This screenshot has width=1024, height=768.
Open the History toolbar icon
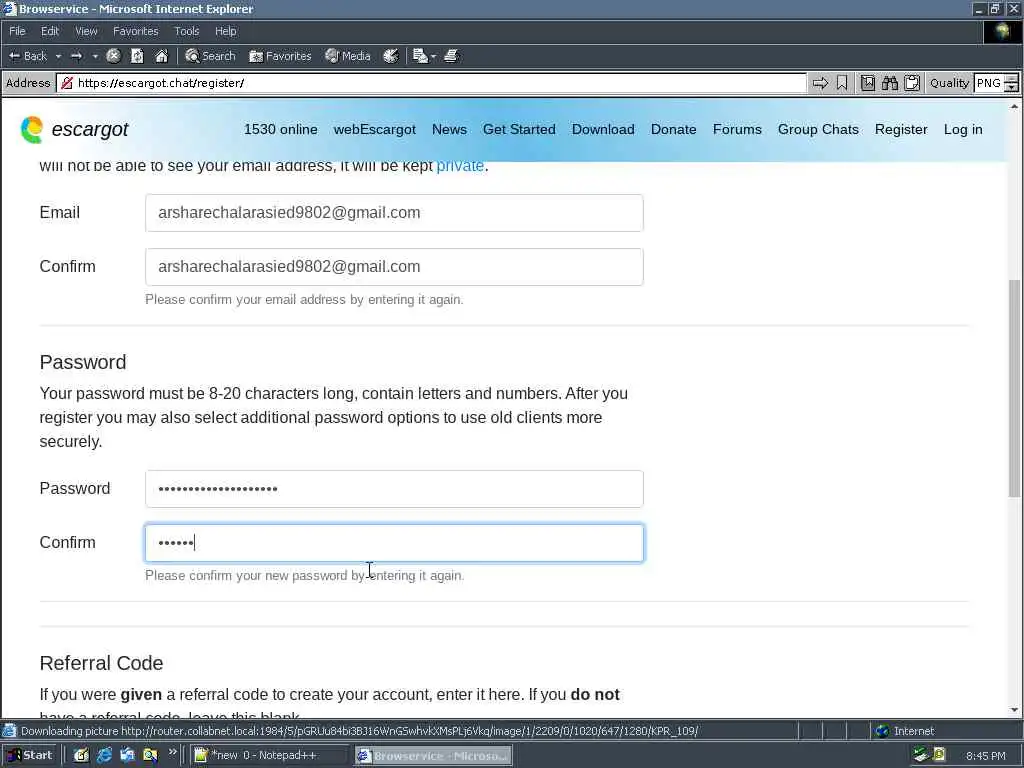click(391, 56)
